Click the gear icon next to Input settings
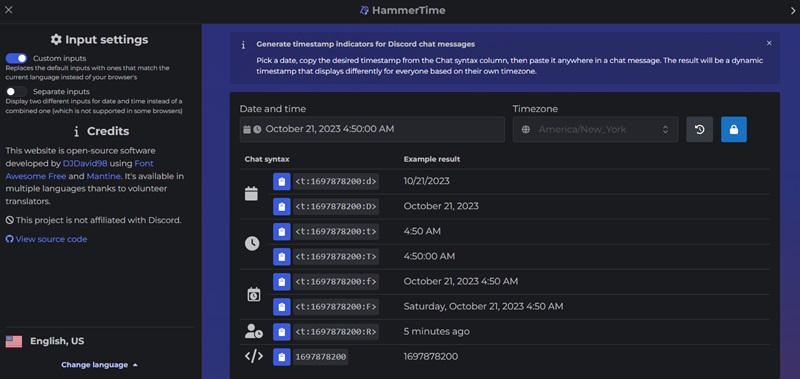800x379 pixels. [56, 39]
